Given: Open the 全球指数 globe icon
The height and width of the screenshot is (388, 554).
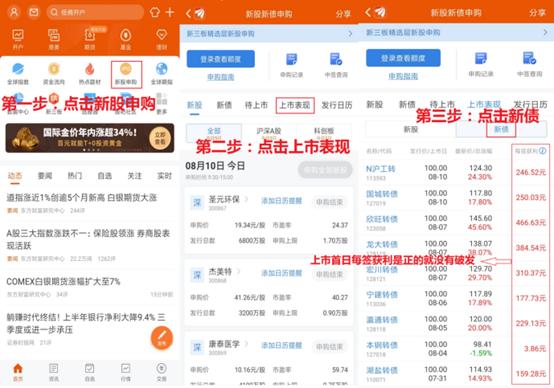Looking at the screenshot, I should [x=18, y=69].
